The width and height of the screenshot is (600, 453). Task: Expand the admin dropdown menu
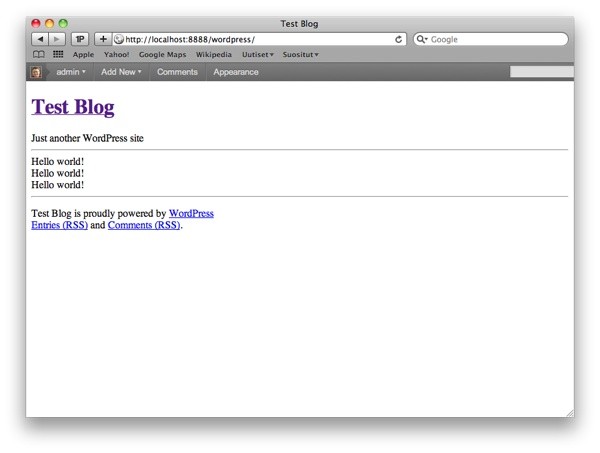coord(70,72)
